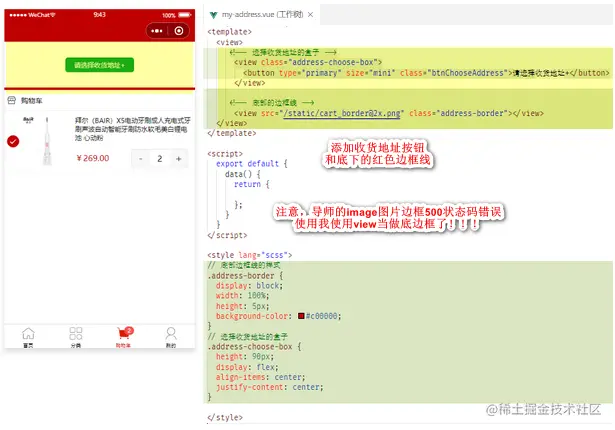
Task: Open the toothbrush product thumbnail
Action: click(47, 141)
